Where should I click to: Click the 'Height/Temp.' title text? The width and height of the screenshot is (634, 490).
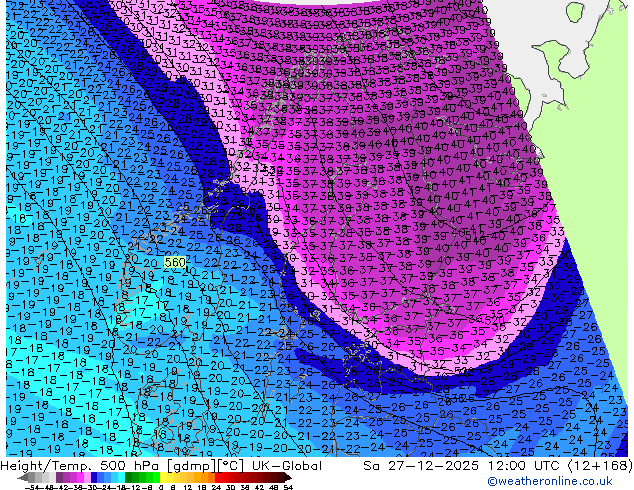47,465
